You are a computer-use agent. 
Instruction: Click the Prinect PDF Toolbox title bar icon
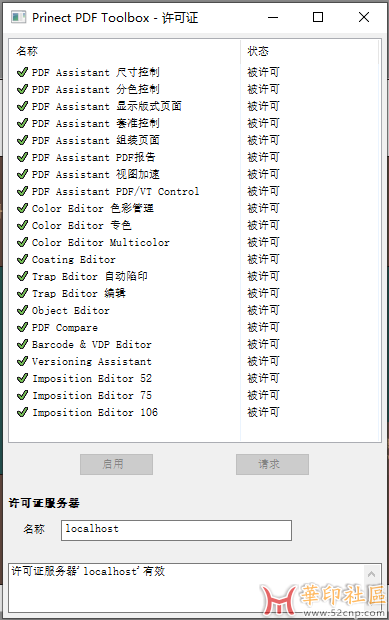19,17
